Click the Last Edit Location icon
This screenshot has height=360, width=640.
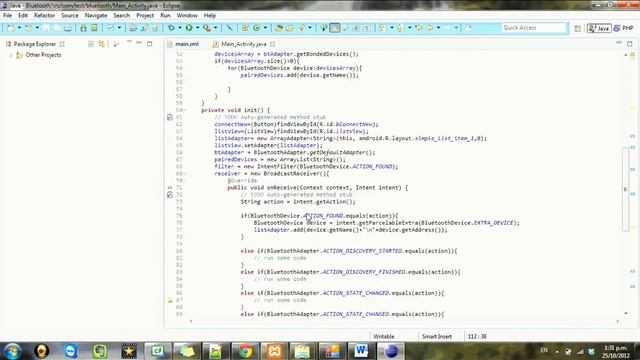pyautogui.click(x=419, y=28)
